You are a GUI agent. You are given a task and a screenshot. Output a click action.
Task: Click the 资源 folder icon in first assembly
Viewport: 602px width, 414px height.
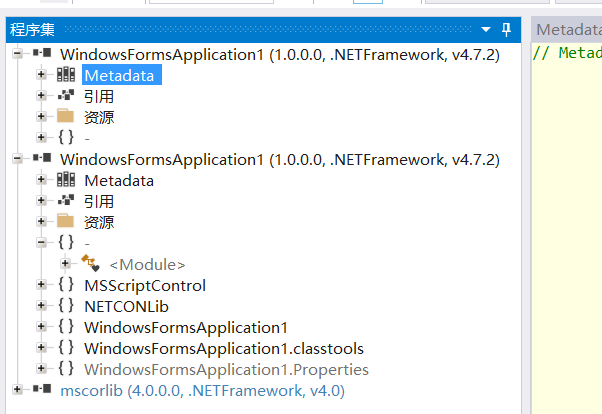click(66, 116)
